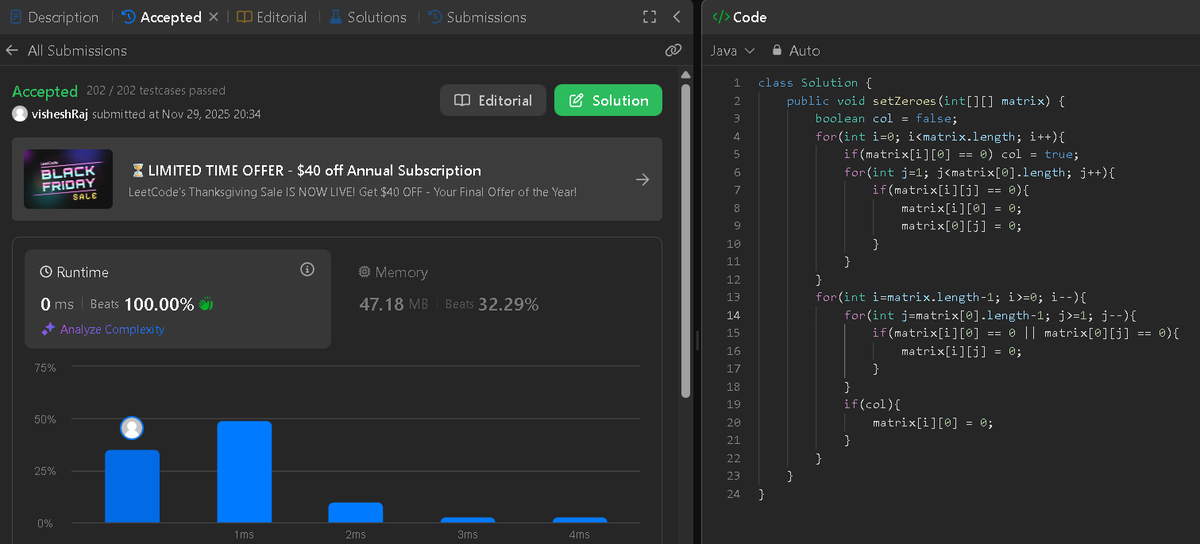Click the Auto lock indicator
This screenshot has height=544, width=1200.
coord(796,50)
